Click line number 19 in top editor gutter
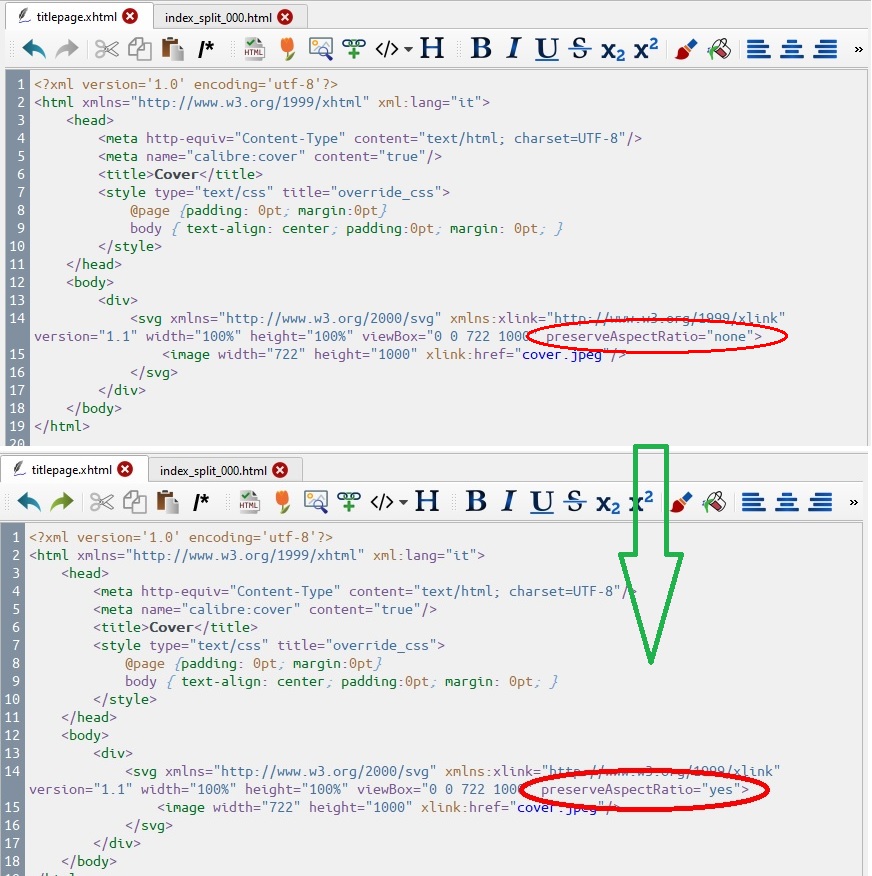 [17, 426]
